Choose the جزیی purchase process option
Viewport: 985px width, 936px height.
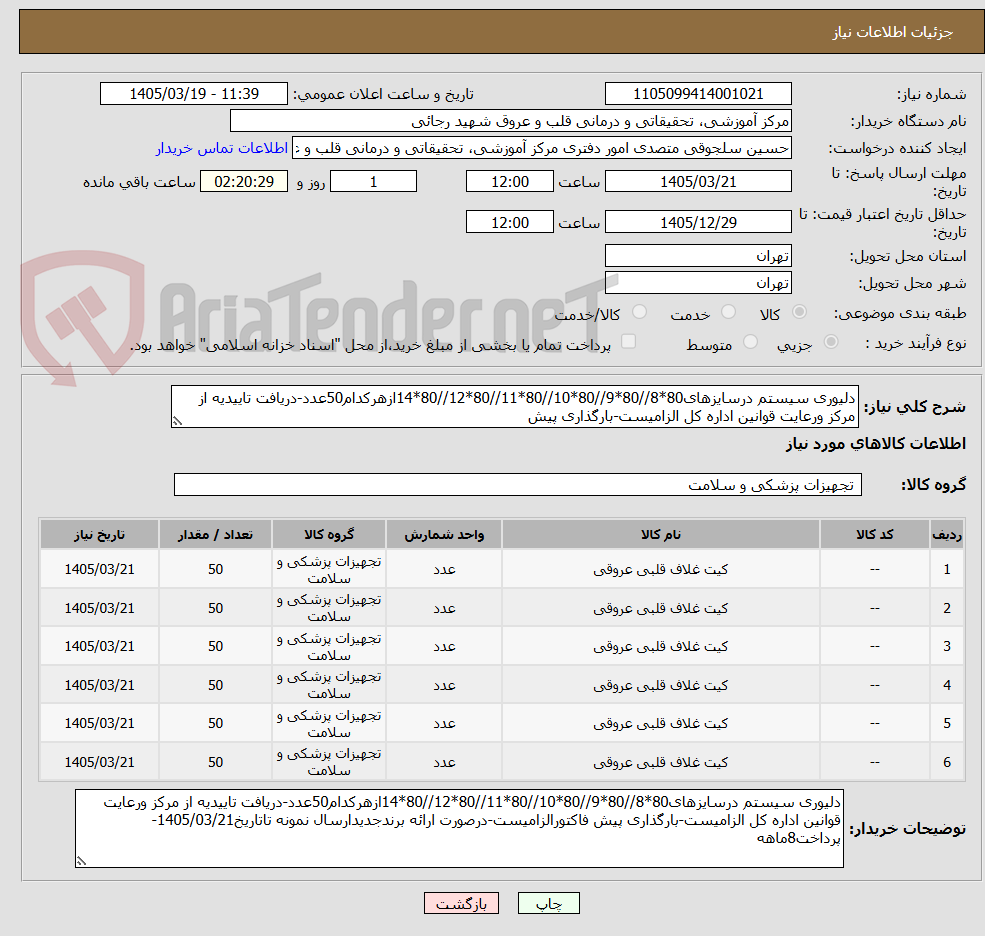[830, 342]
